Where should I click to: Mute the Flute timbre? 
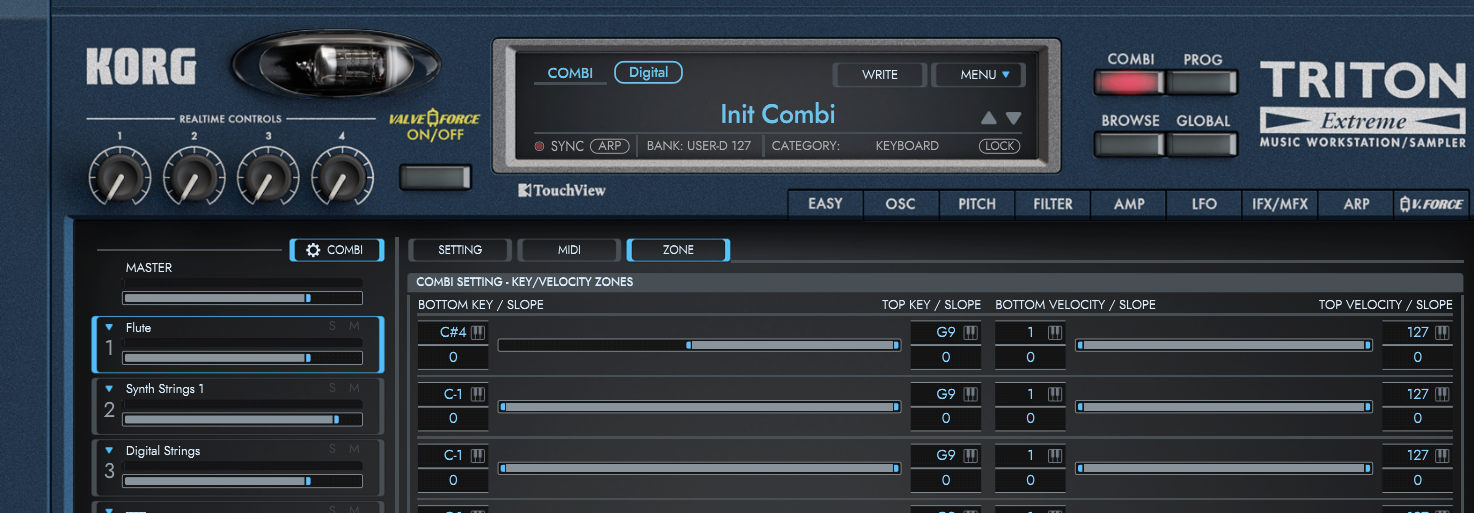(354, 327)
